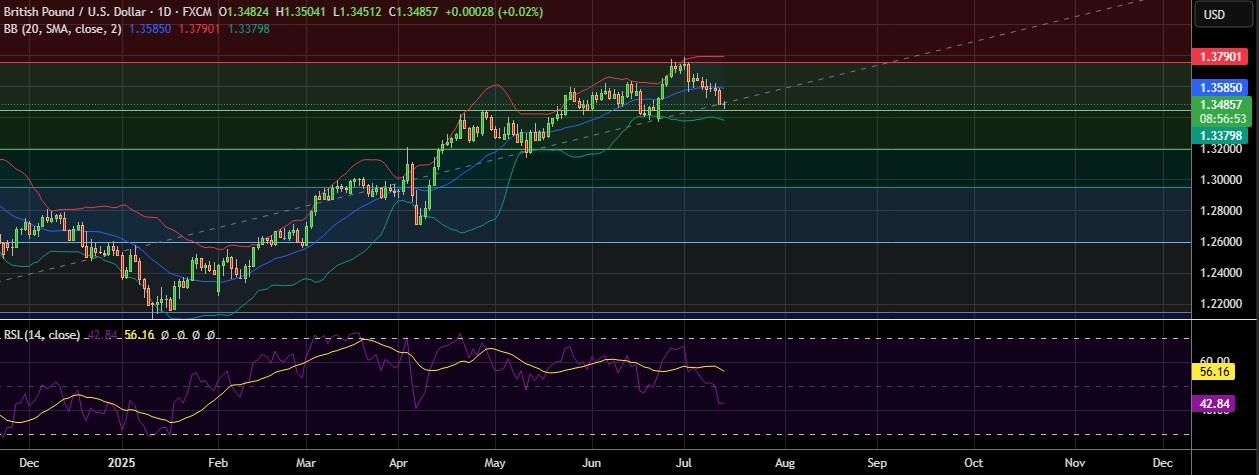Viewport: 1259px width, 475px height.
Task: Click the Nov label on time axis
Action: point(1075,464)
